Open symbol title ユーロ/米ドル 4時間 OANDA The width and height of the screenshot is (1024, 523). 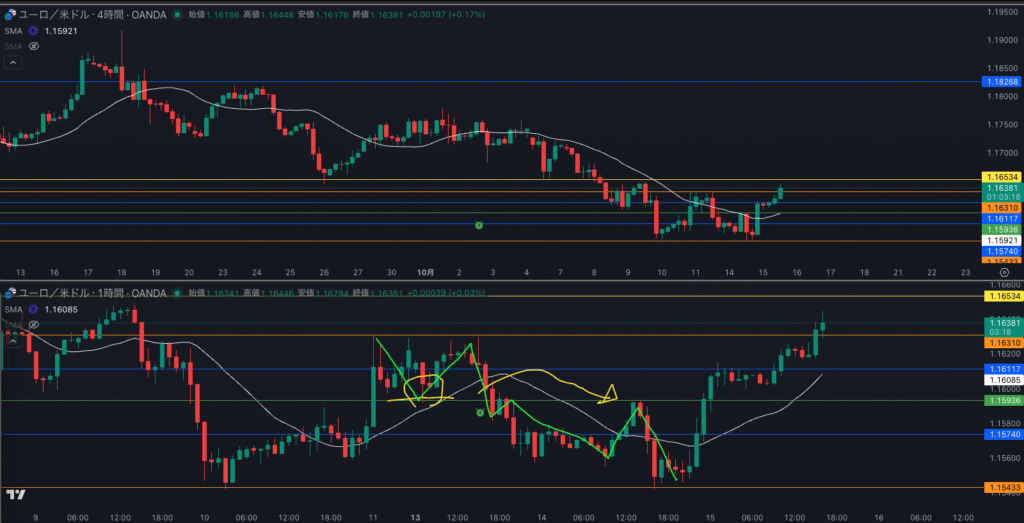[90, 15]
